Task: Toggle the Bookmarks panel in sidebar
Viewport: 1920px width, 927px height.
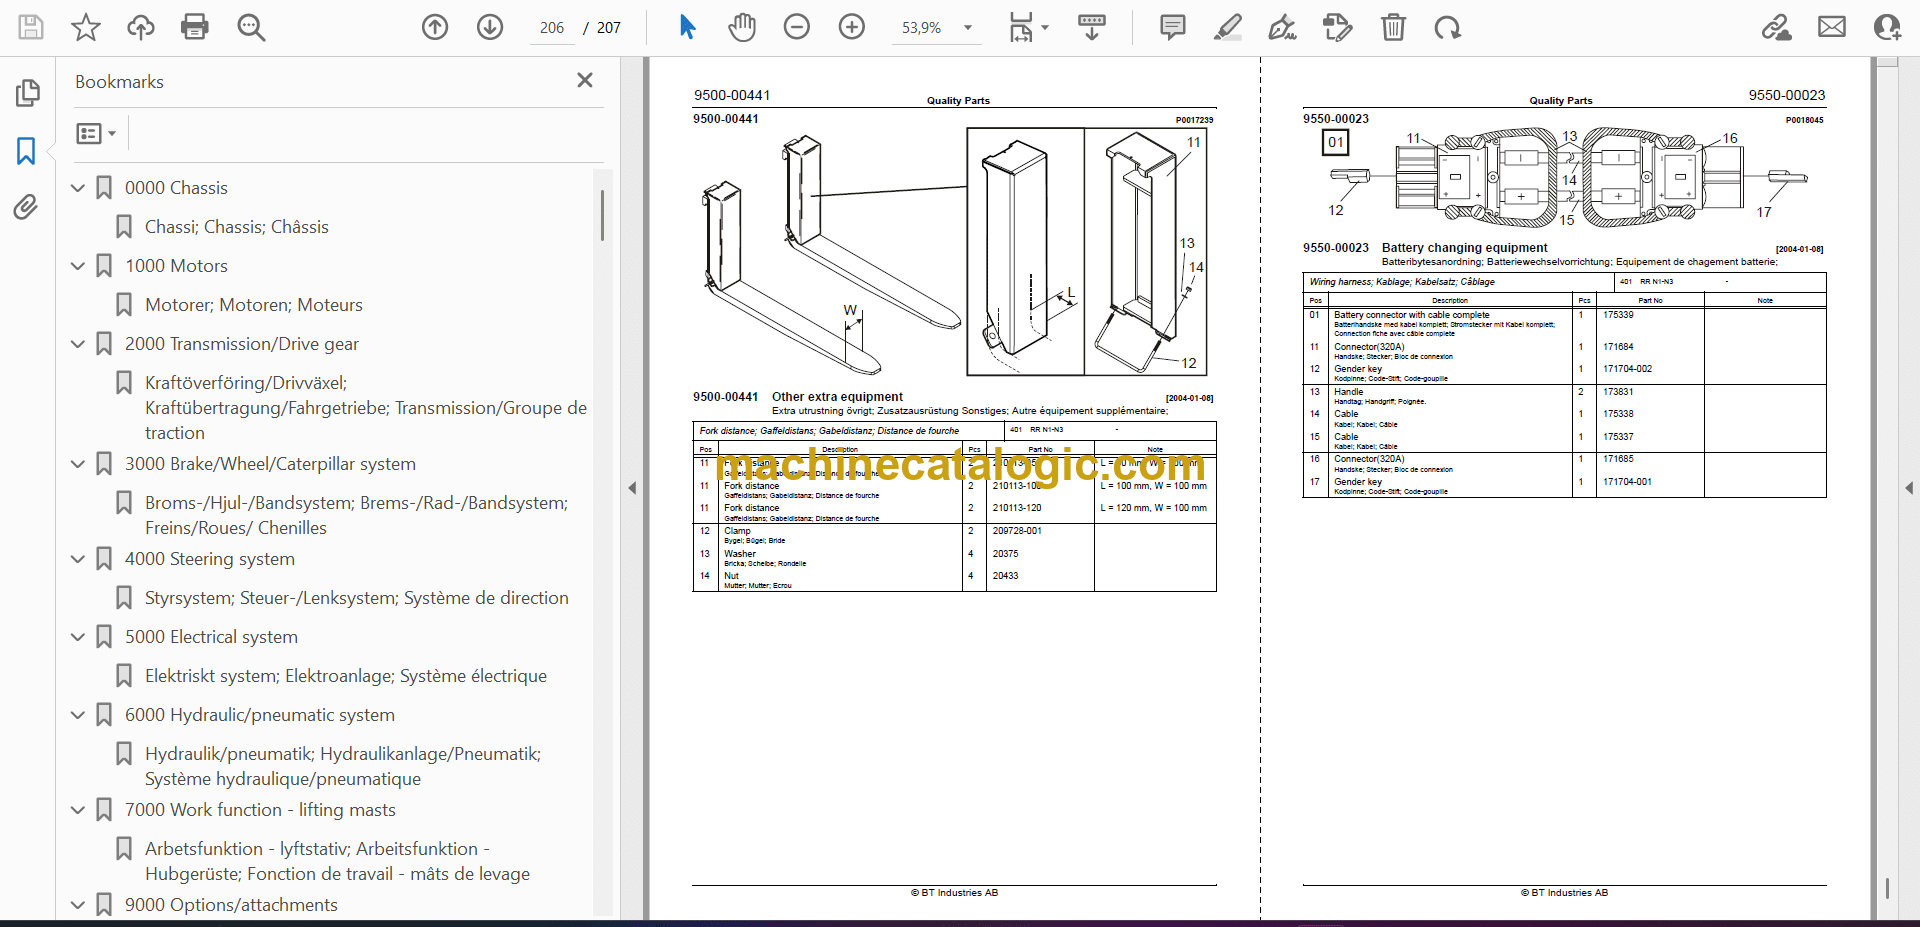Action: (x=26, y=151)
